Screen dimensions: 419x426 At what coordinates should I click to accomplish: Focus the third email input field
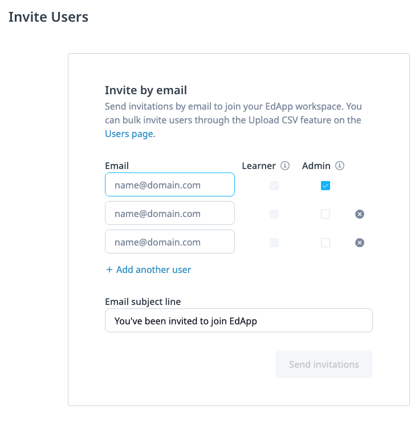coord(170,242)
